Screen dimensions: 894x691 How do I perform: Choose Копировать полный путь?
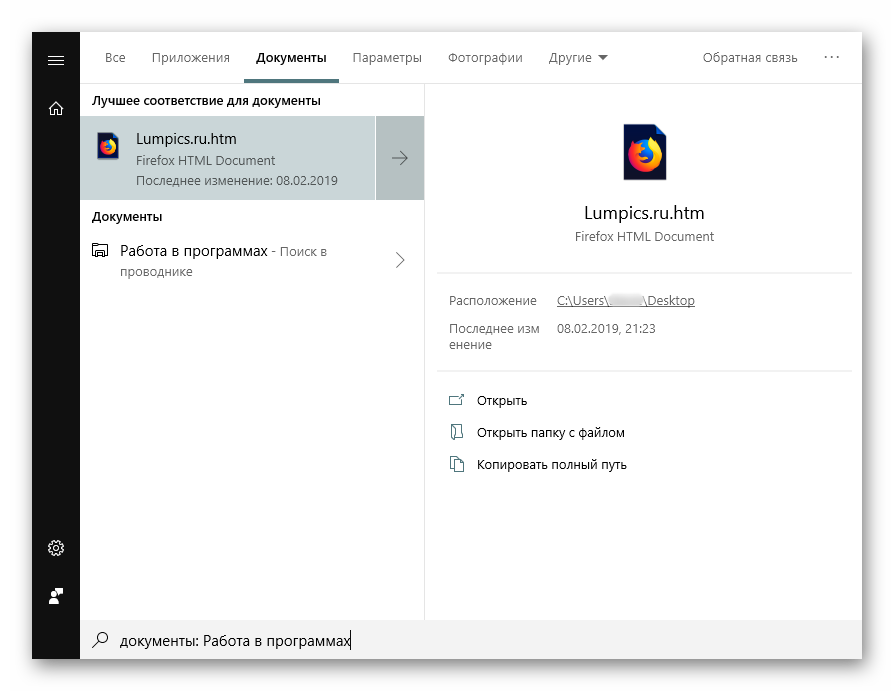[551, 465]
